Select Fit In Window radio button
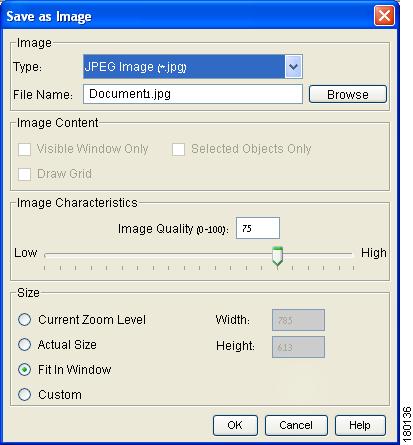This screenshot has height=445, width=413. tap(25, 370)
